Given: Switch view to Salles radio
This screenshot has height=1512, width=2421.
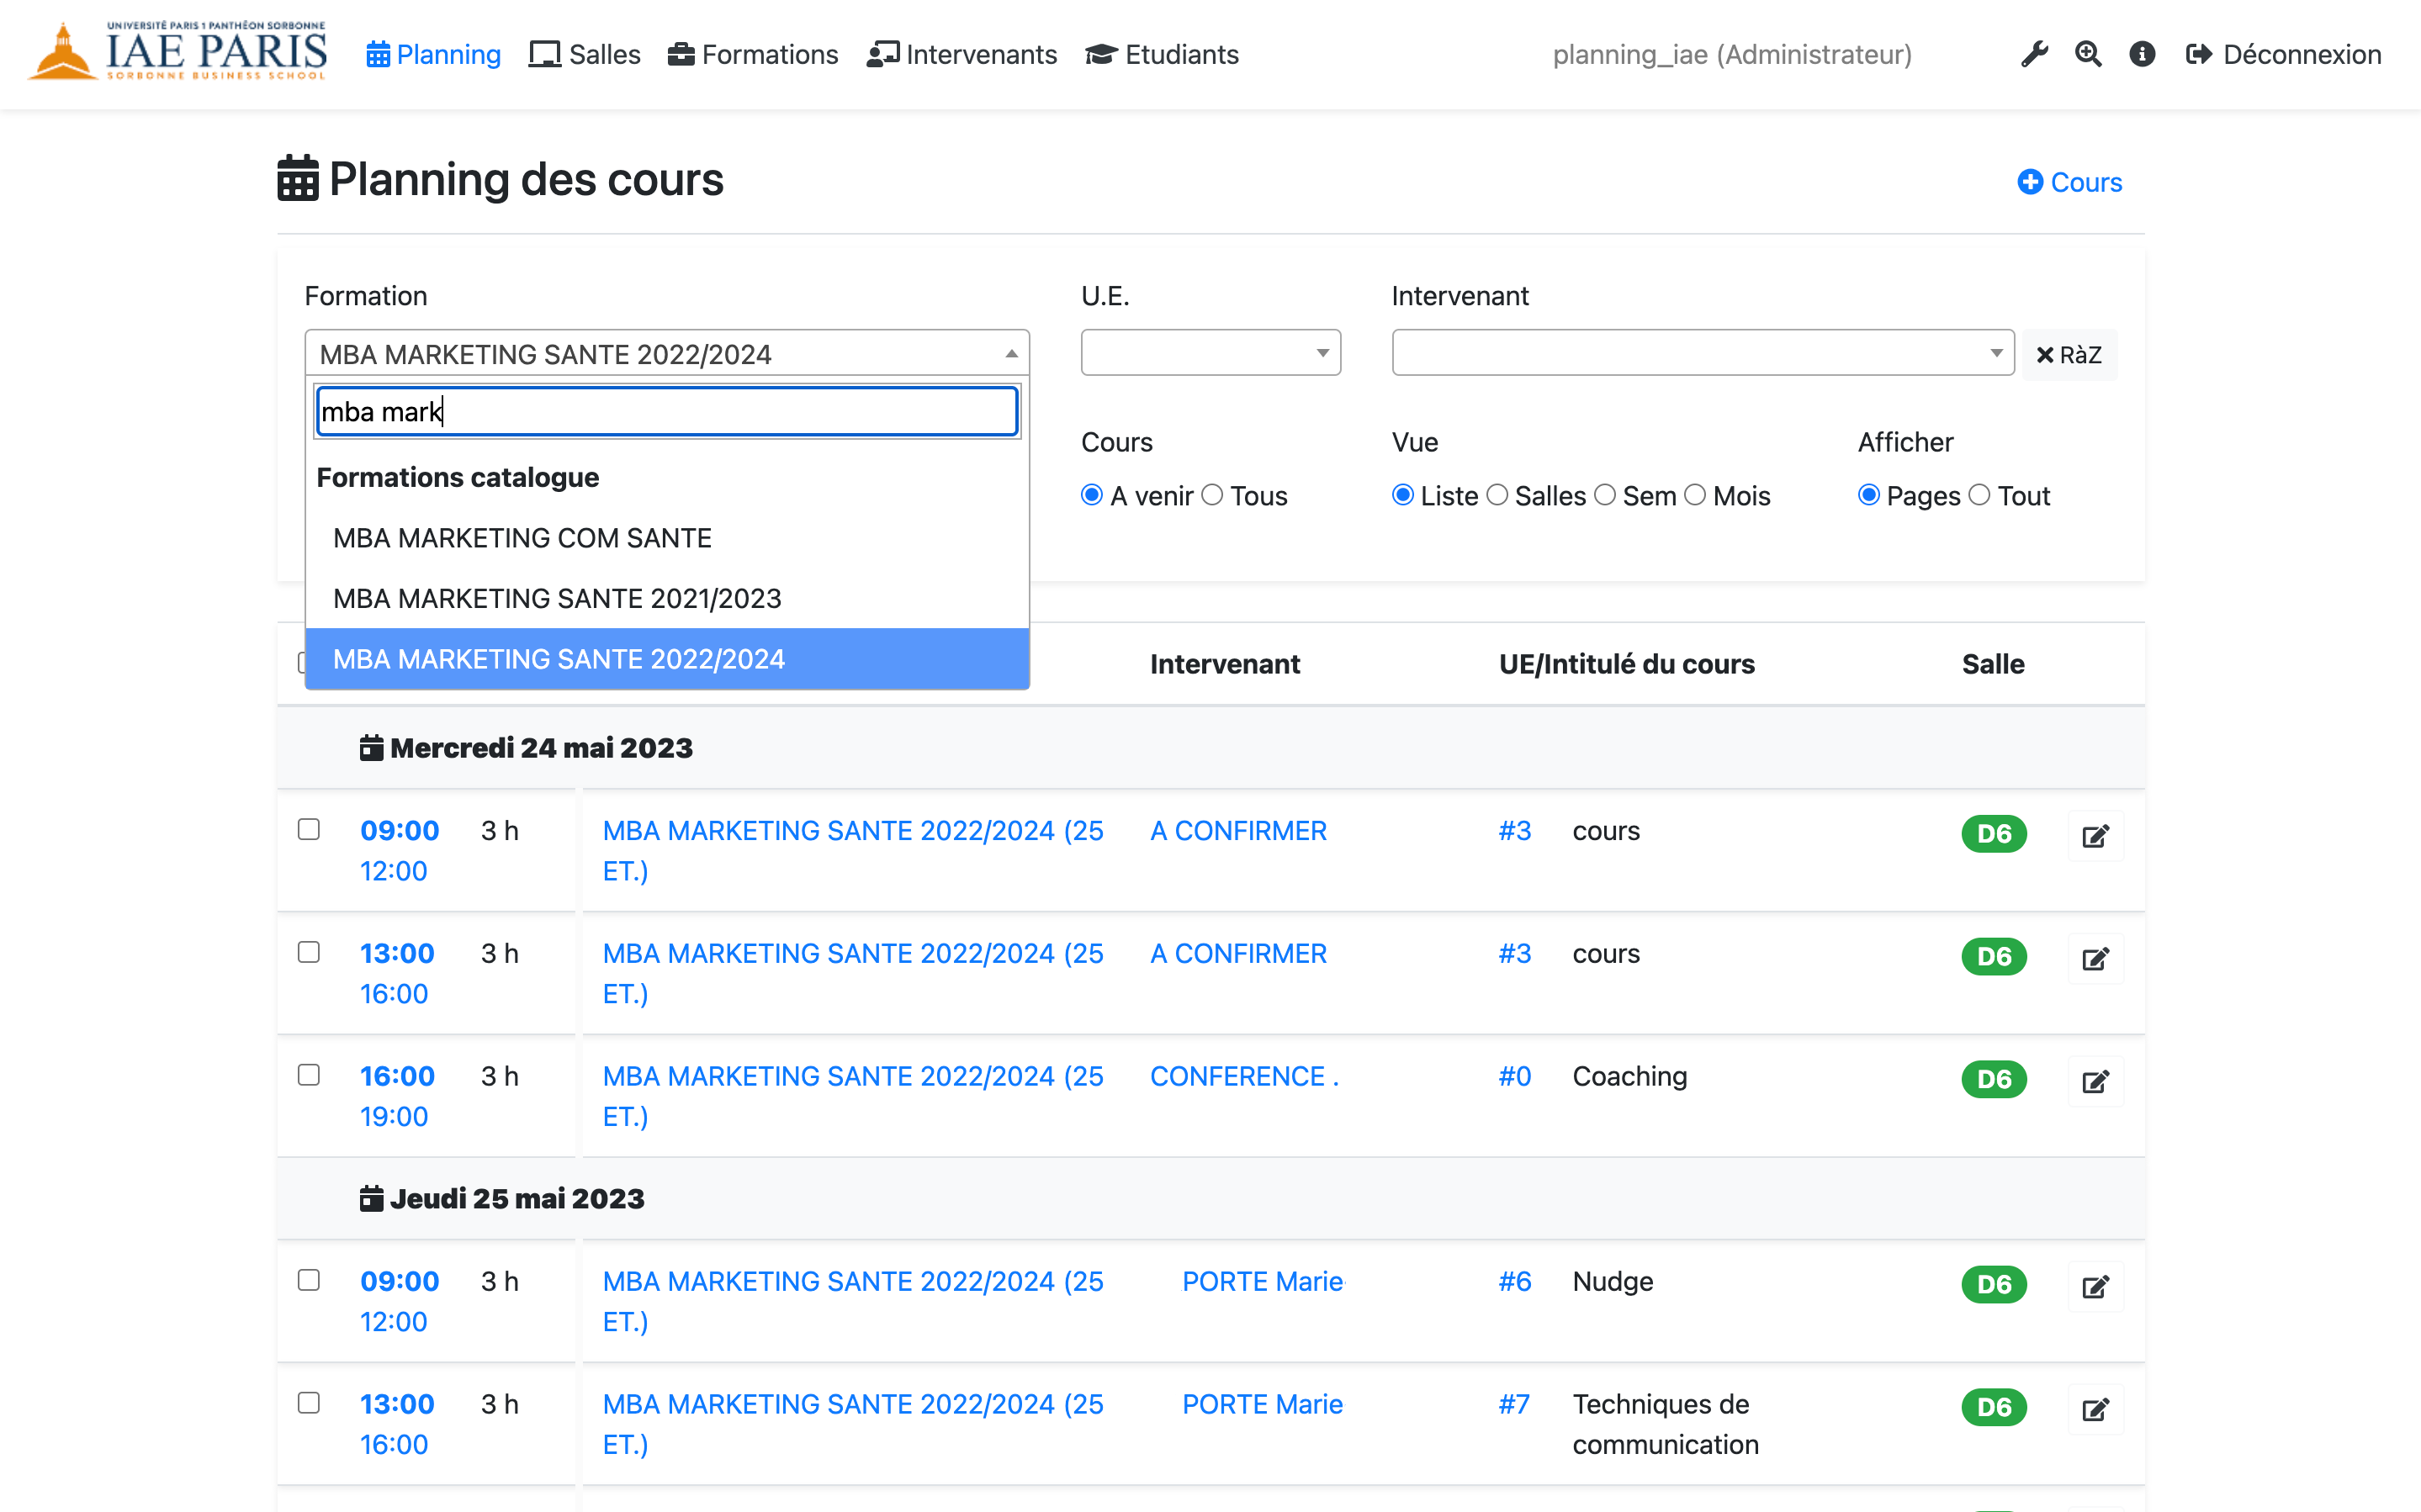Looking at the screenshot, I should pyautogui.click(x=1497, y=495).
